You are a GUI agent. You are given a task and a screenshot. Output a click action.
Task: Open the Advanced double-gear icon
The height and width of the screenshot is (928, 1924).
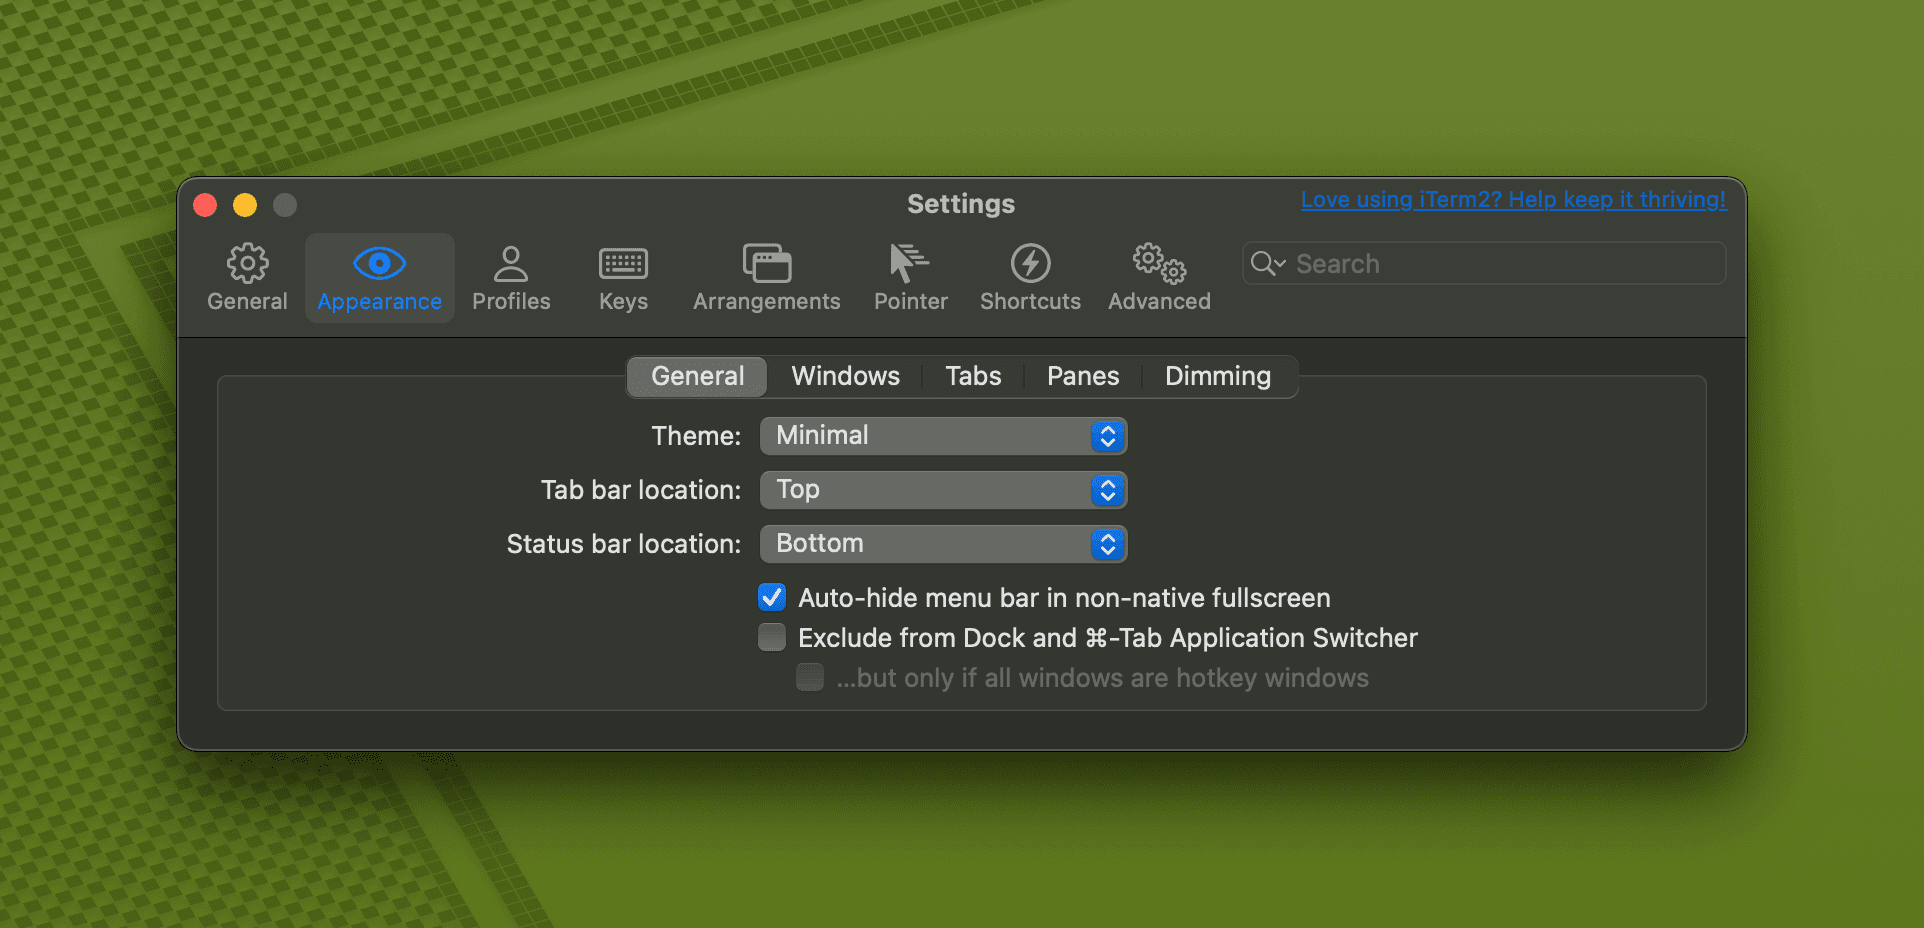click(1159, 264)
